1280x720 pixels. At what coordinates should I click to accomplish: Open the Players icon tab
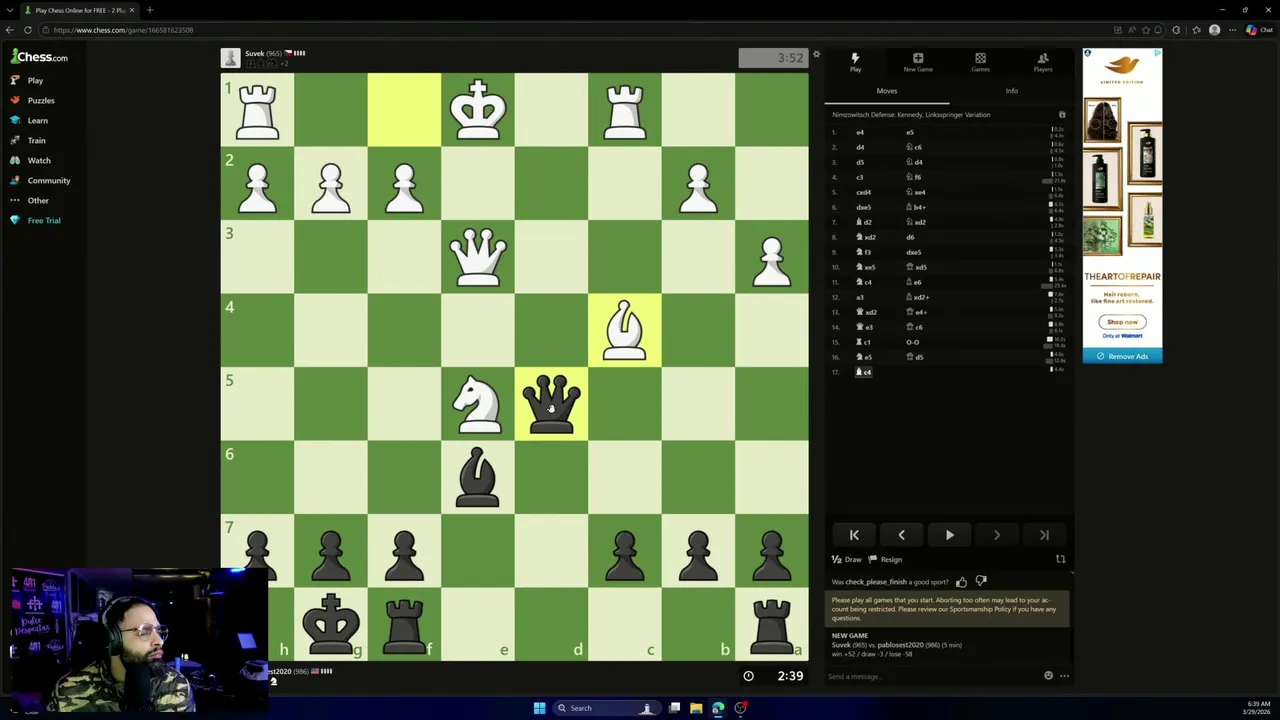tap(1043, 62)
